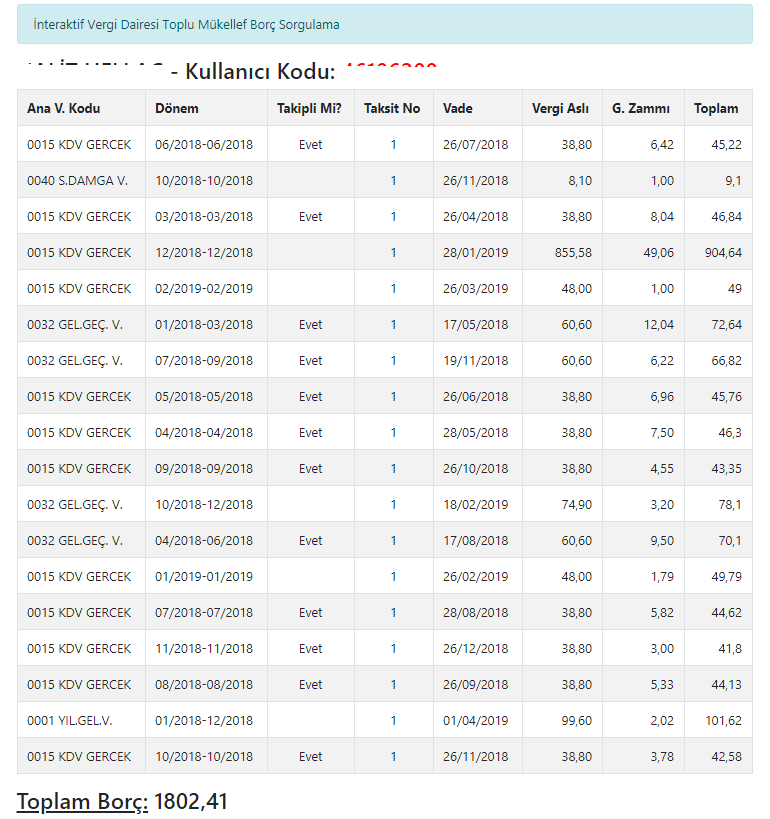Select the 'Dönem' column header

click(x=177, y=108)
